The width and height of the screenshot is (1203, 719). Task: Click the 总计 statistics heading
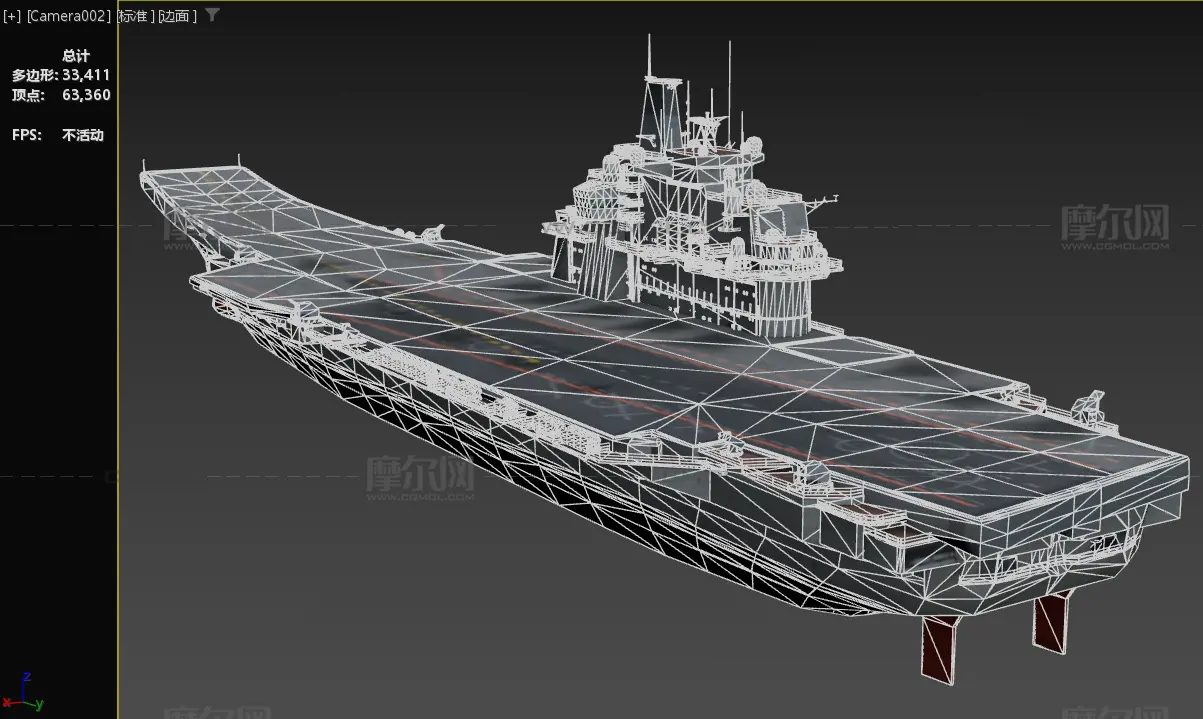[x=76, y=56]
